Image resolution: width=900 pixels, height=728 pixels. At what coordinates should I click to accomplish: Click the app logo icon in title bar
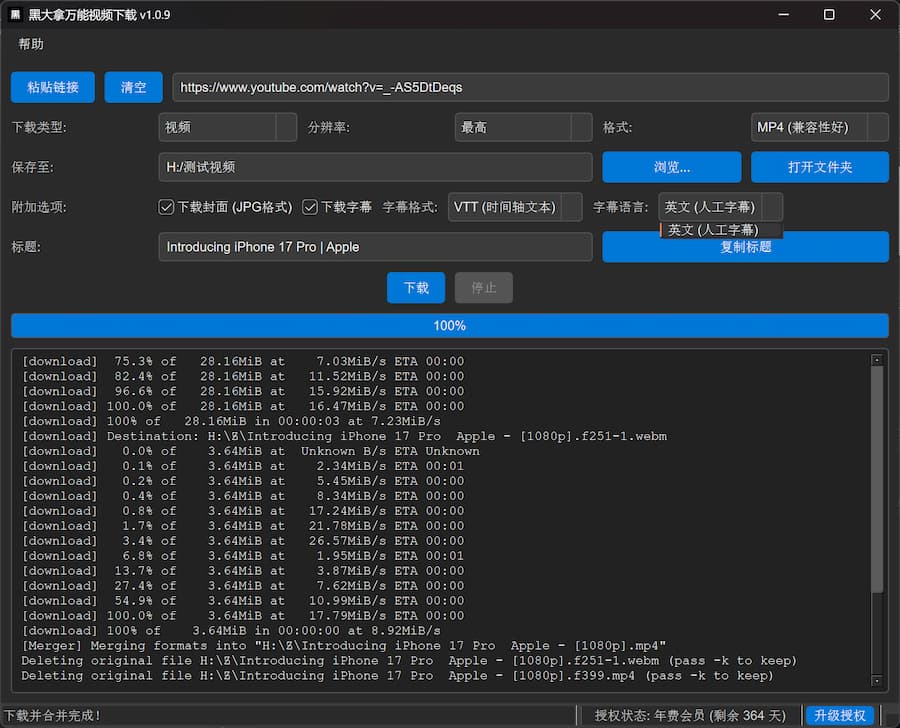[x=15, y=15]
